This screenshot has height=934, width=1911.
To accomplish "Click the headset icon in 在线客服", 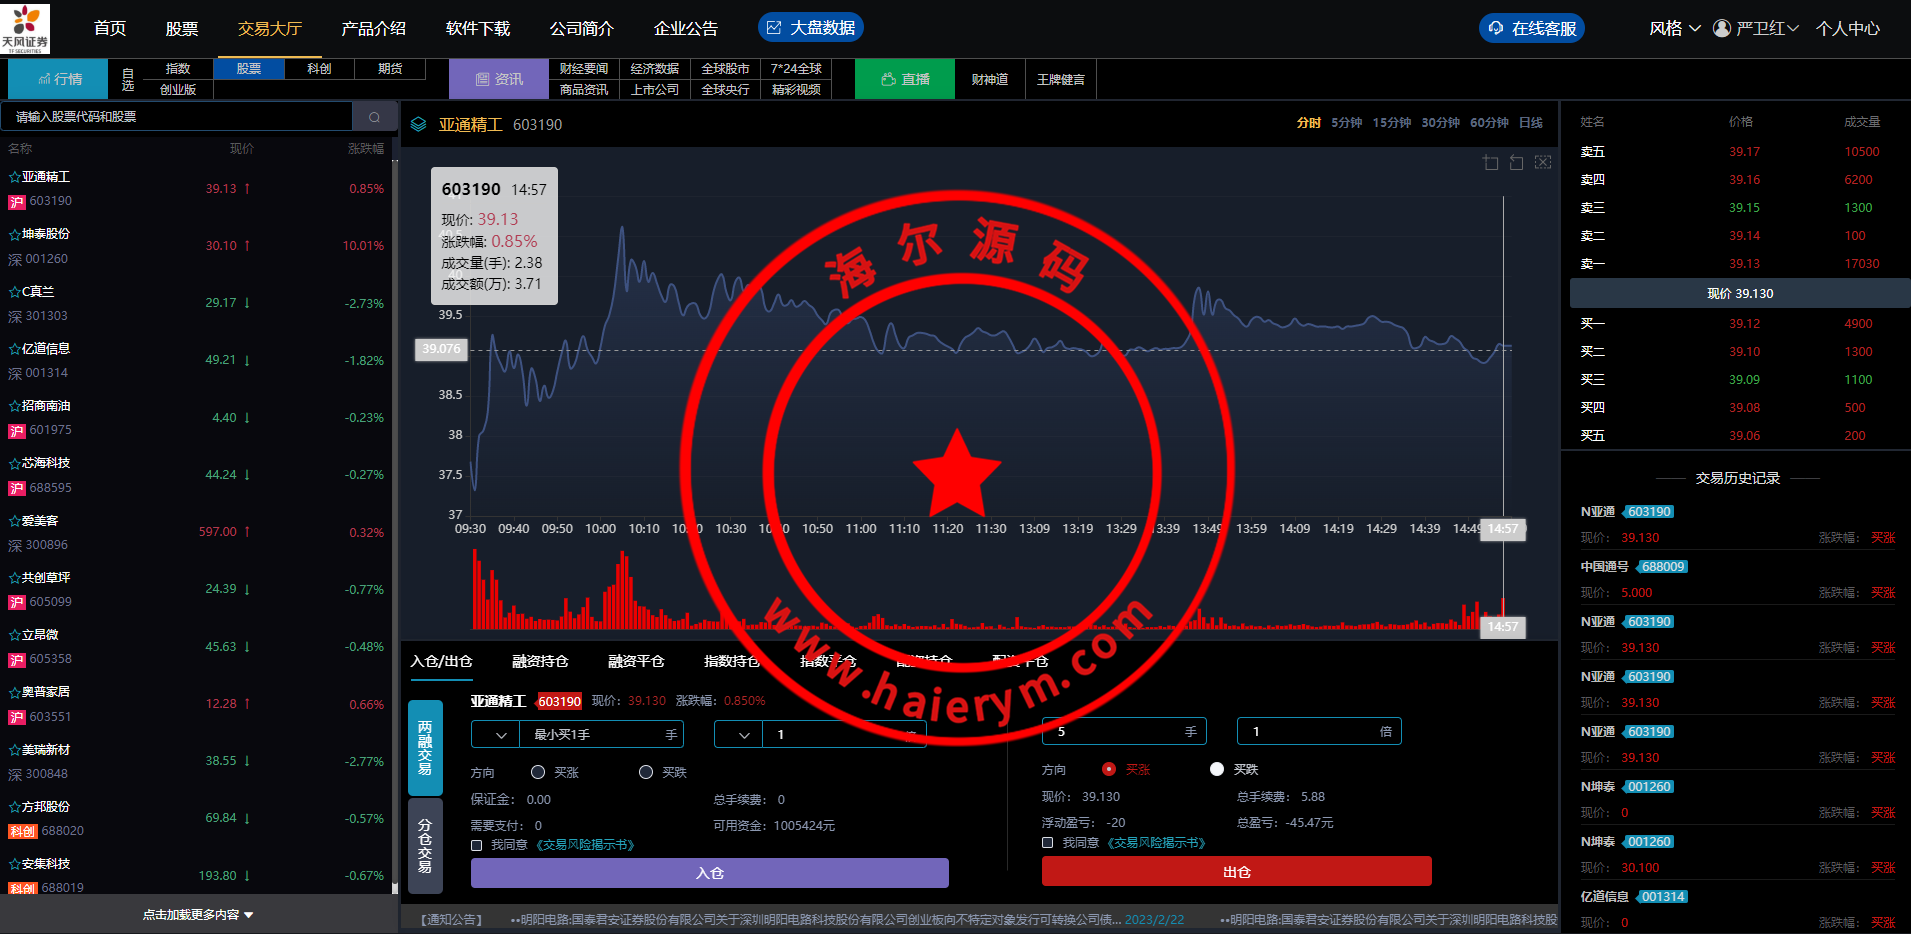I will tap(1496, 28).
